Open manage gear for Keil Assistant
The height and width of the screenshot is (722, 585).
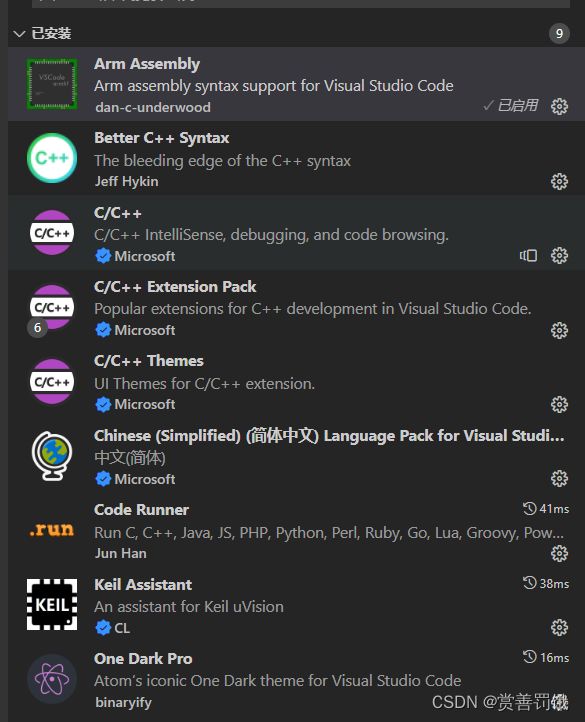pyautogui.click(x=559, y=627)
